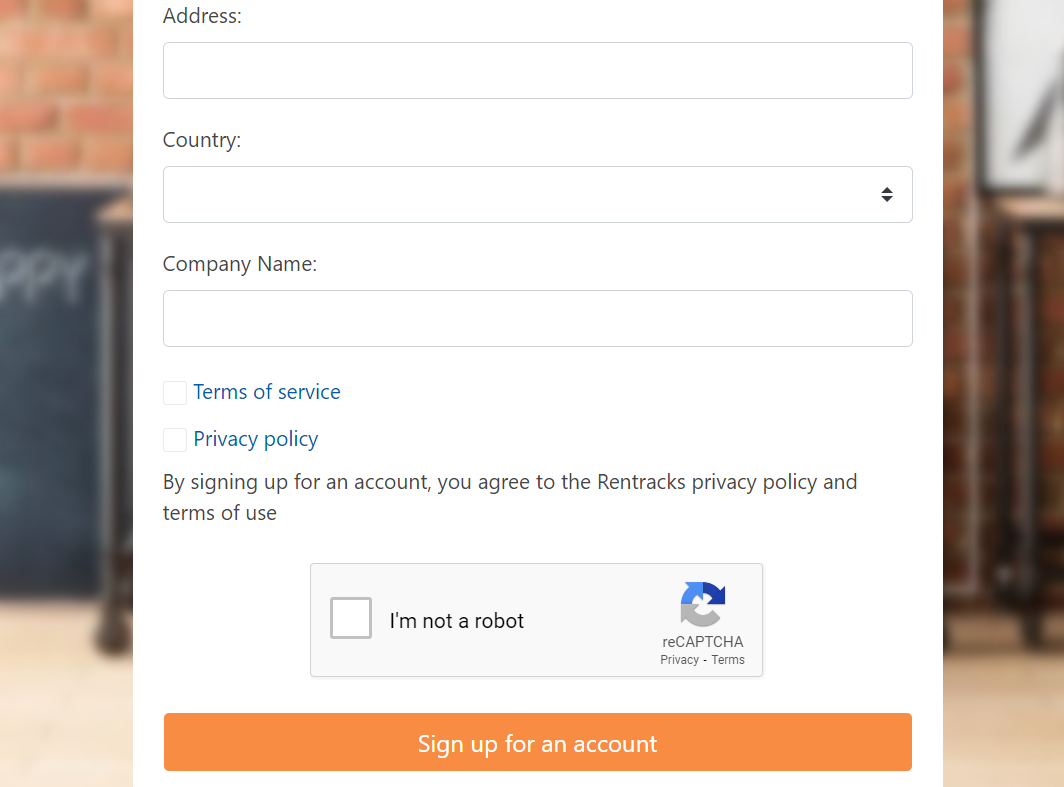Viewport: 1064px width, 787px height.
Task: Open the Privacy policy link
Action: point(256,439)
